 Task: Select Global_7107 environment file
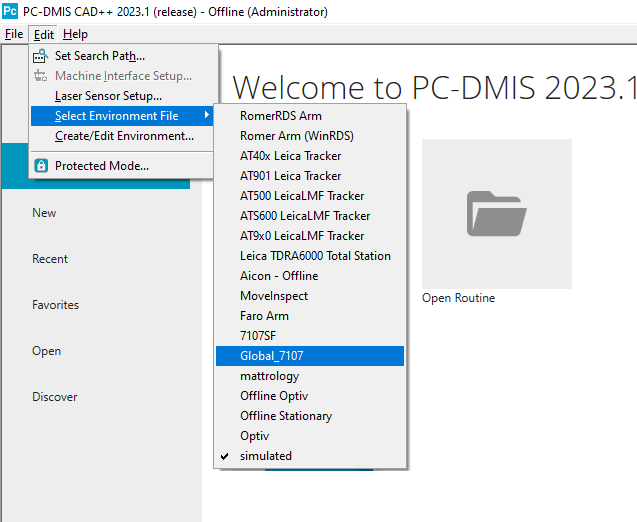click(272, 356)
